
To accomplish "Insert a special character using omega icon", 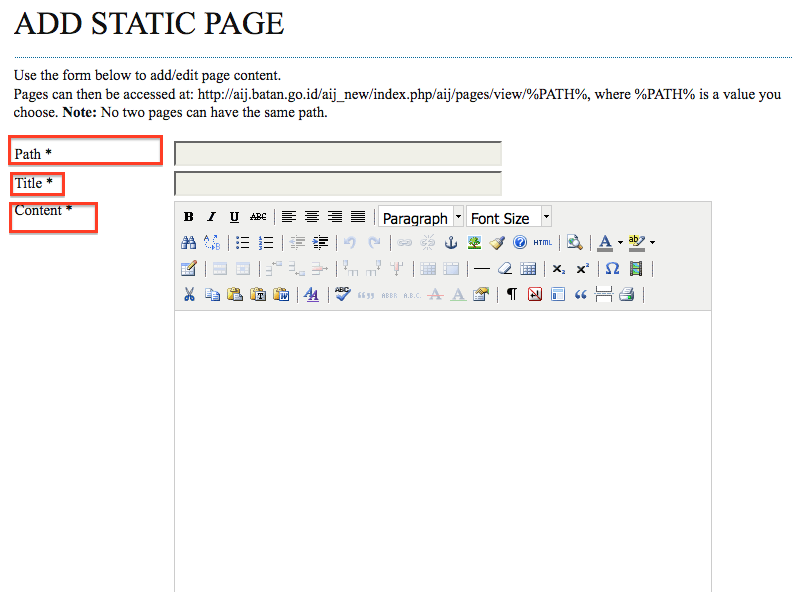I will pyautogui.click(x=612, y=268).
